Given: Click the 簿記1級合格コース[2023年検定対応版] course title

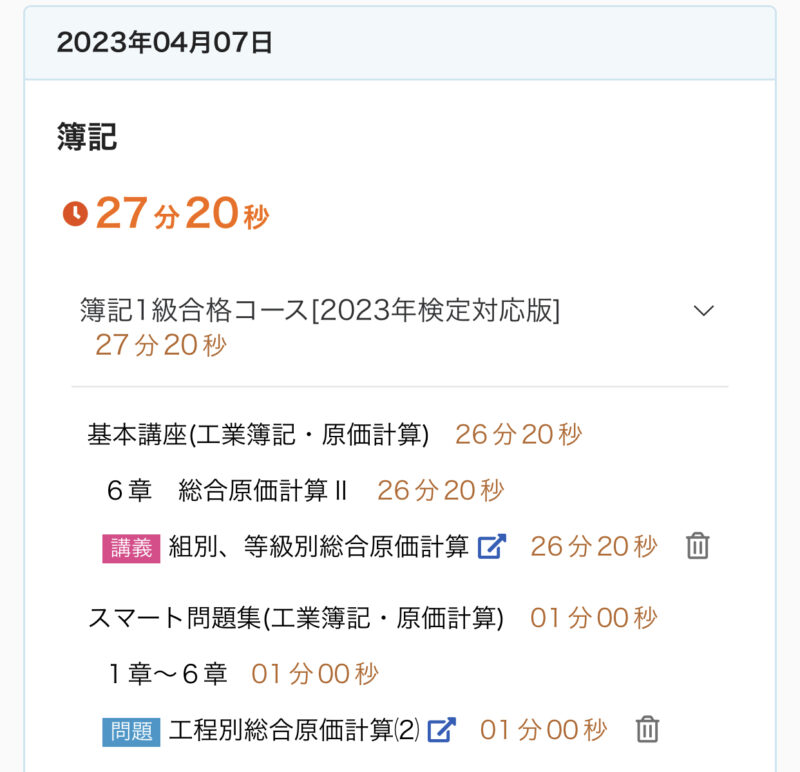Looking at the screenshot, I should tap(320, 310).
